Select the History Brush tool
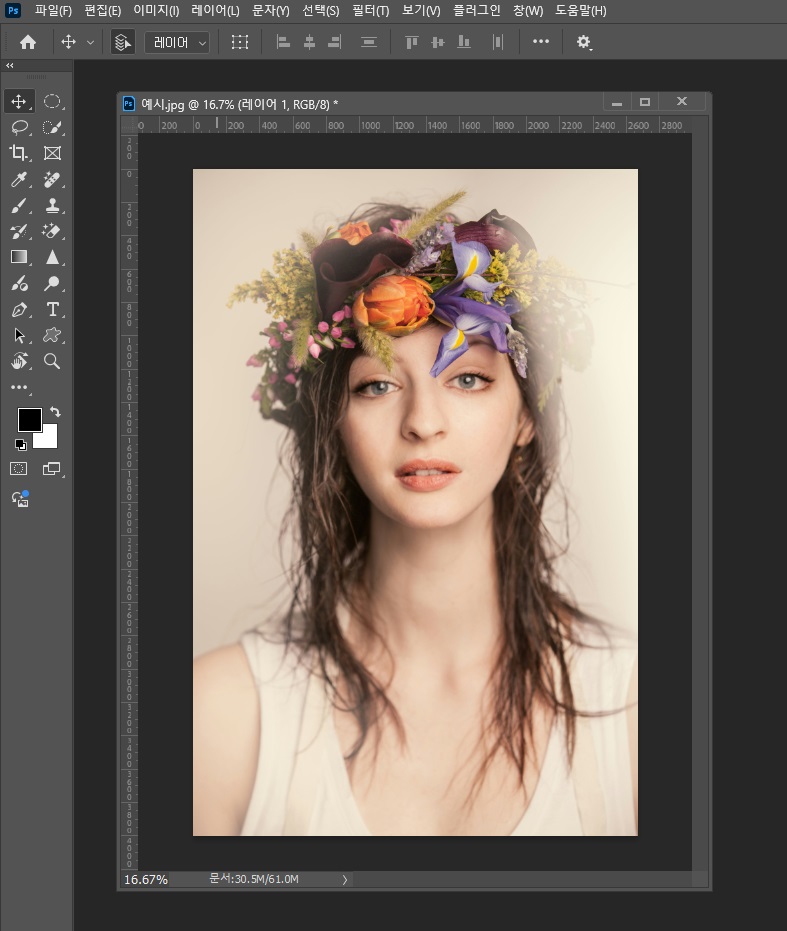This screenshot has height=931, width=787. pos(19,231)
